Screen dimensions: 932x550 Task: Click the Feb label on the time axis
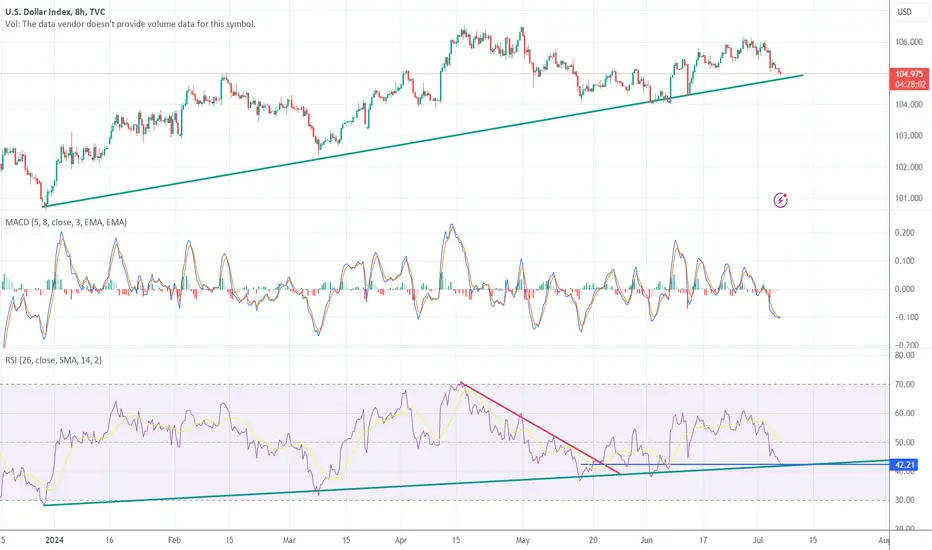click(174, 540)
